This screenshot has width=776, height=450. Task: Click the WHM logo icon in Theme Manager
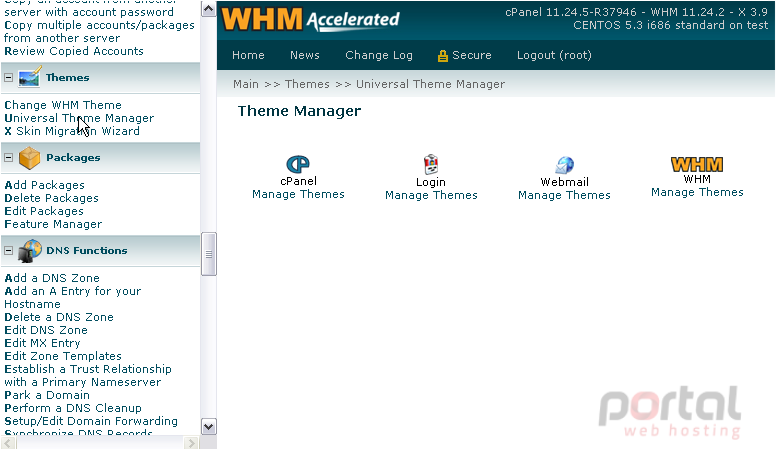click(x=697, y=164)
